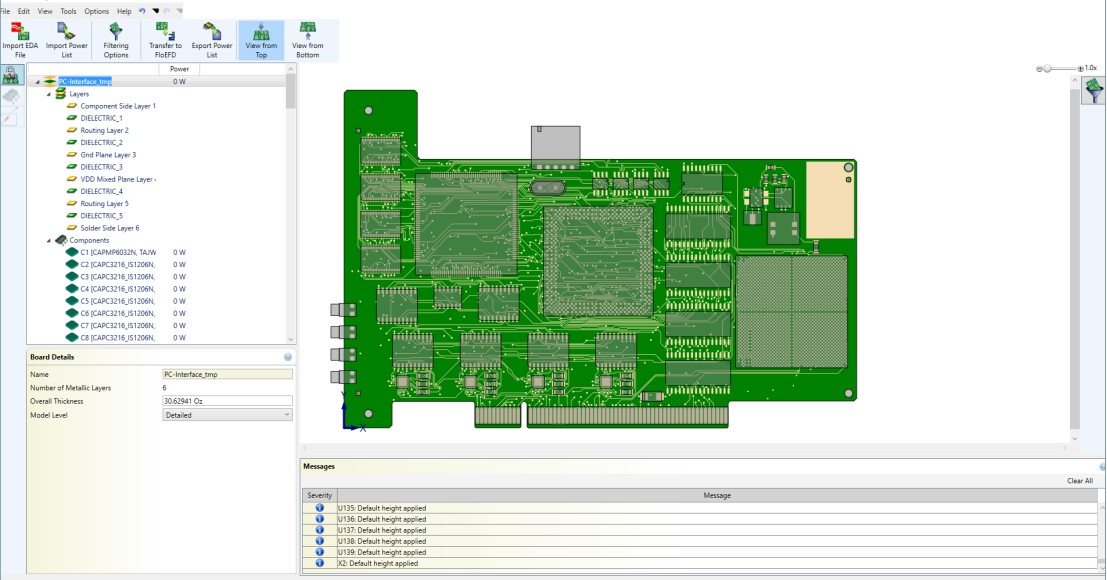
Task: Click the Layers stack icon in the tree
Action: click(x=61, y=94)
